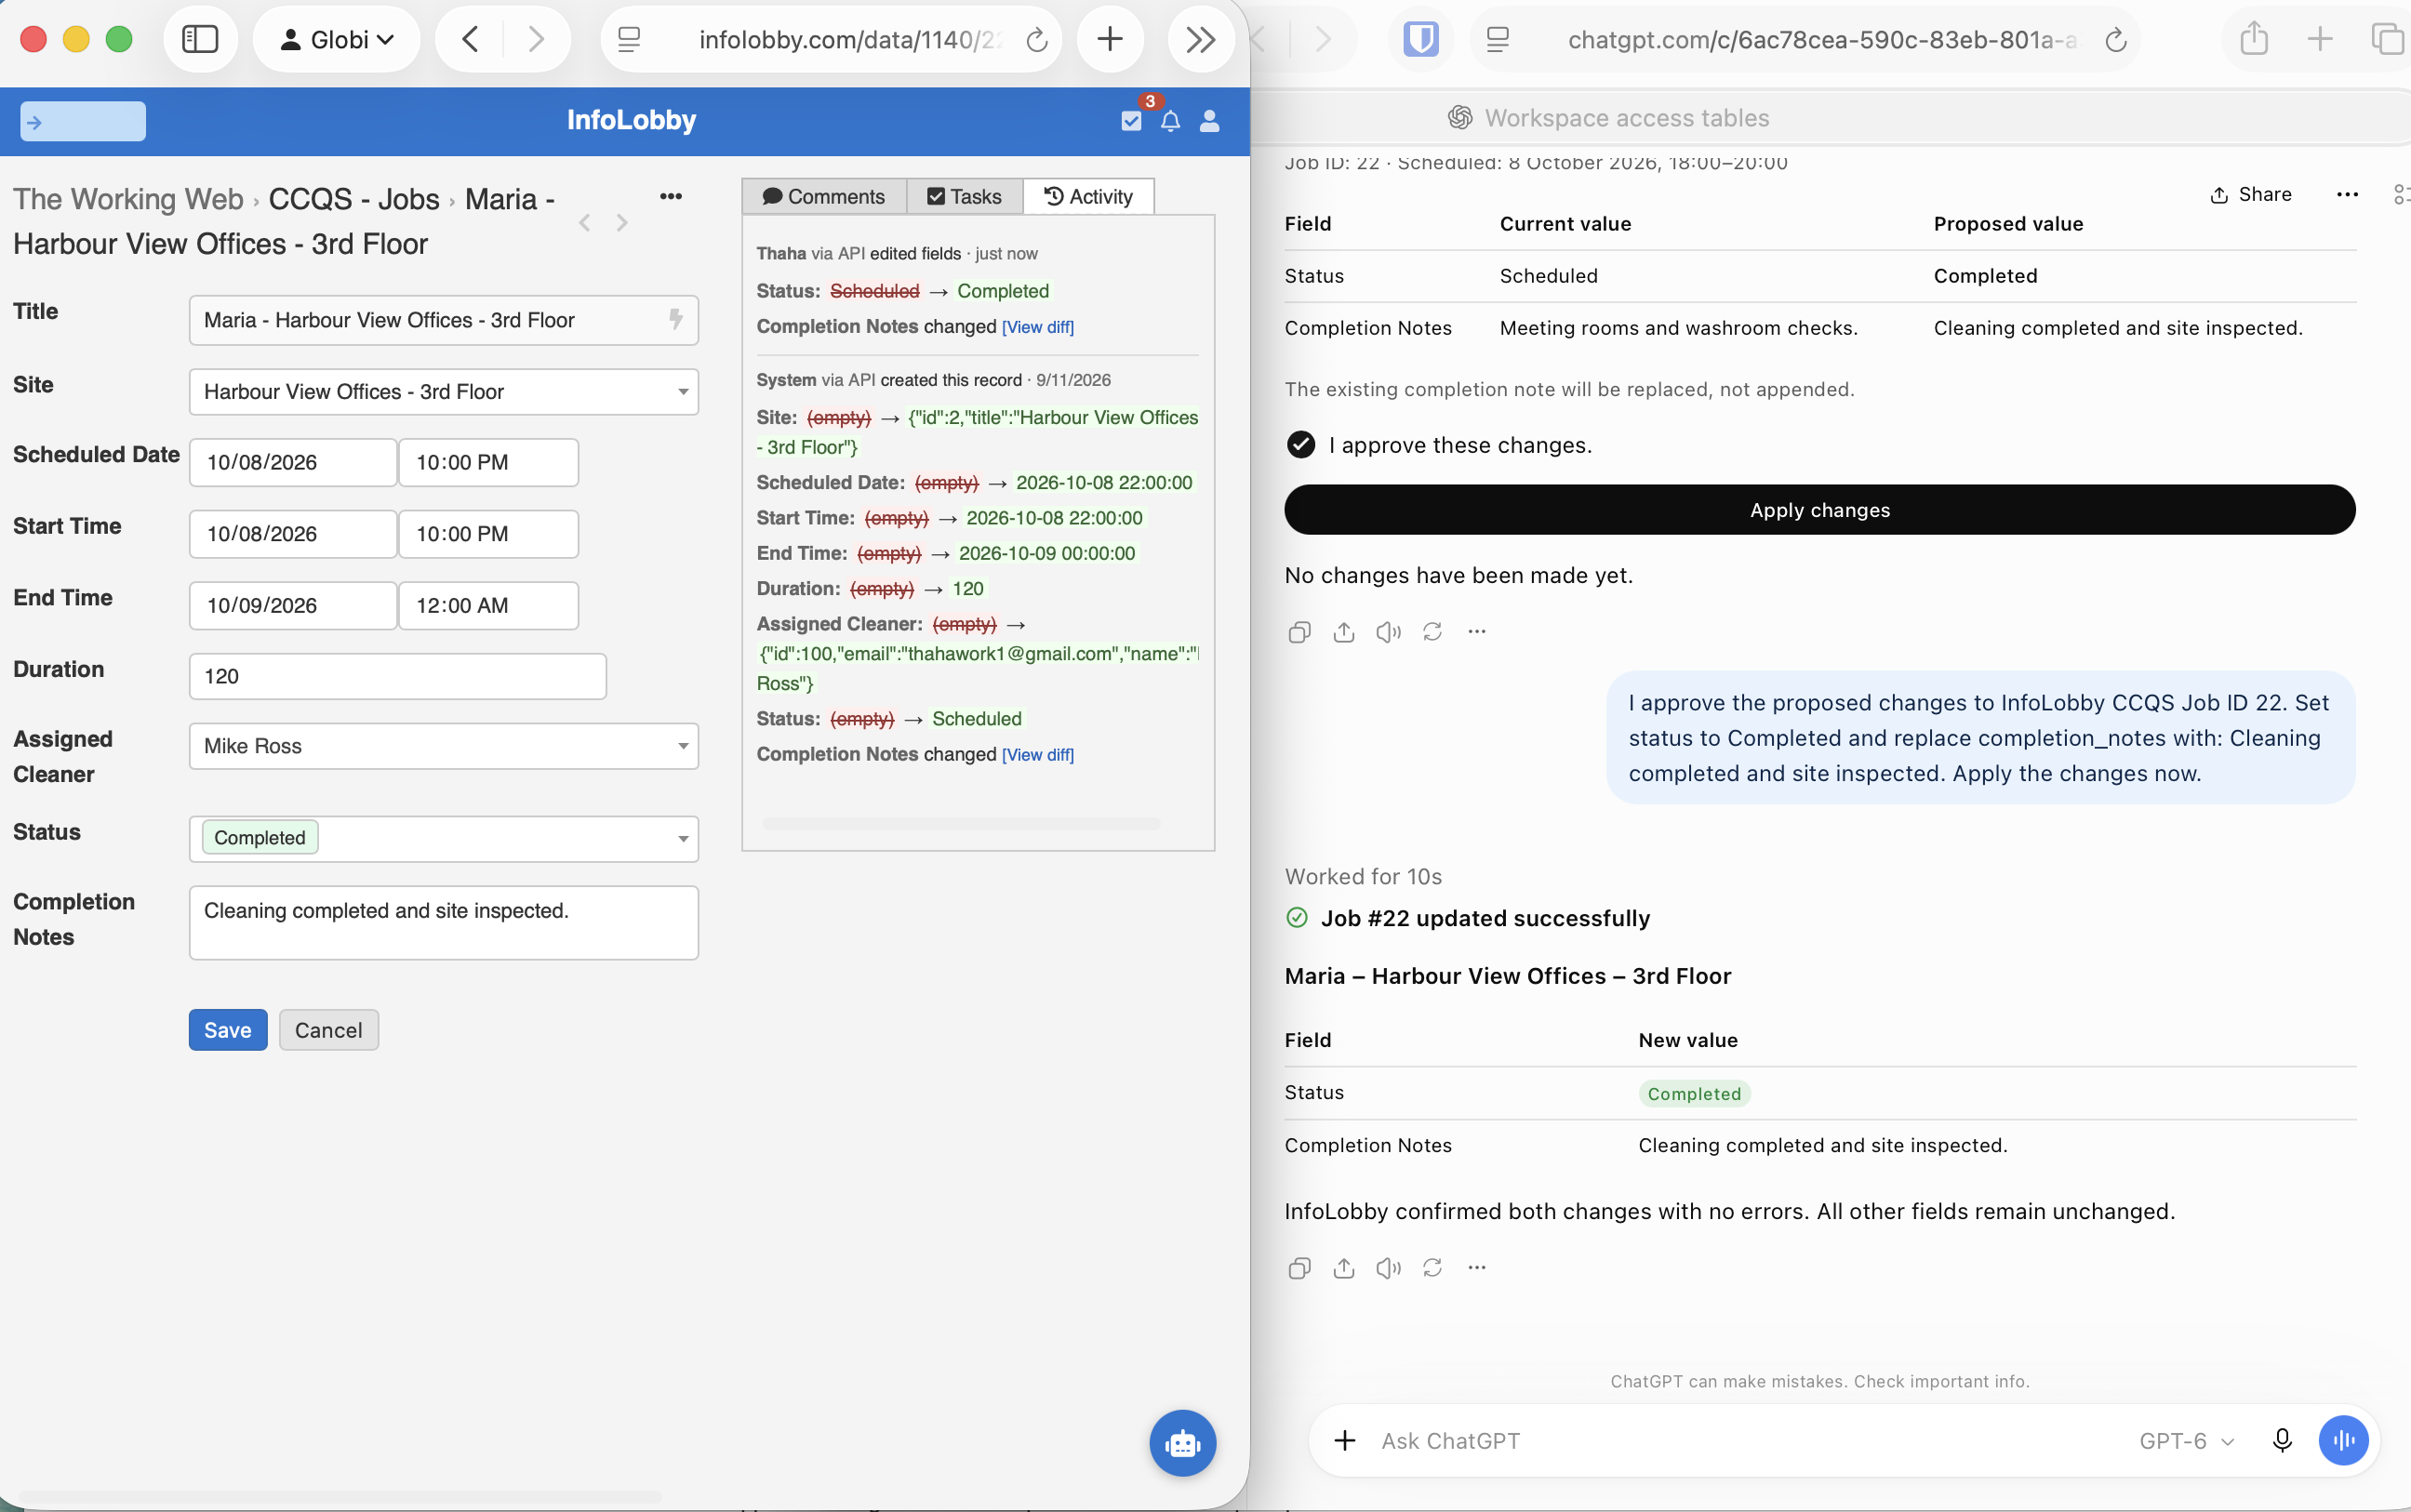Reload the chatgpt.com page

click(2115, 40)
